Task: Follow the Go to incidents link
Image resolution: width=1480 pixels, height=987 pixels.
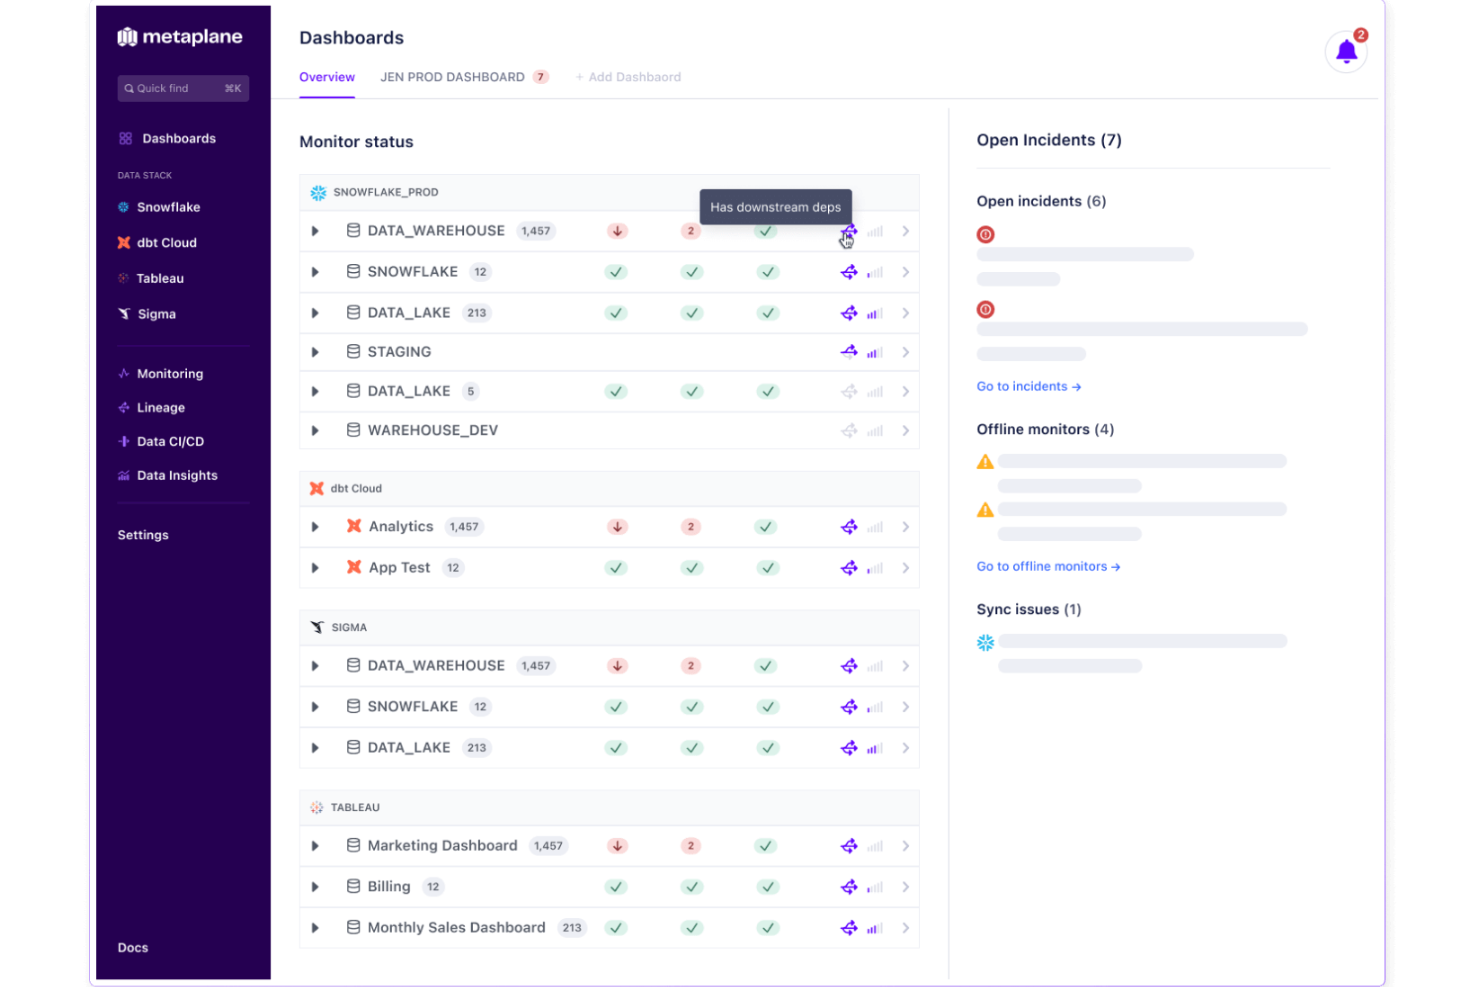Action: point(1028,386)
